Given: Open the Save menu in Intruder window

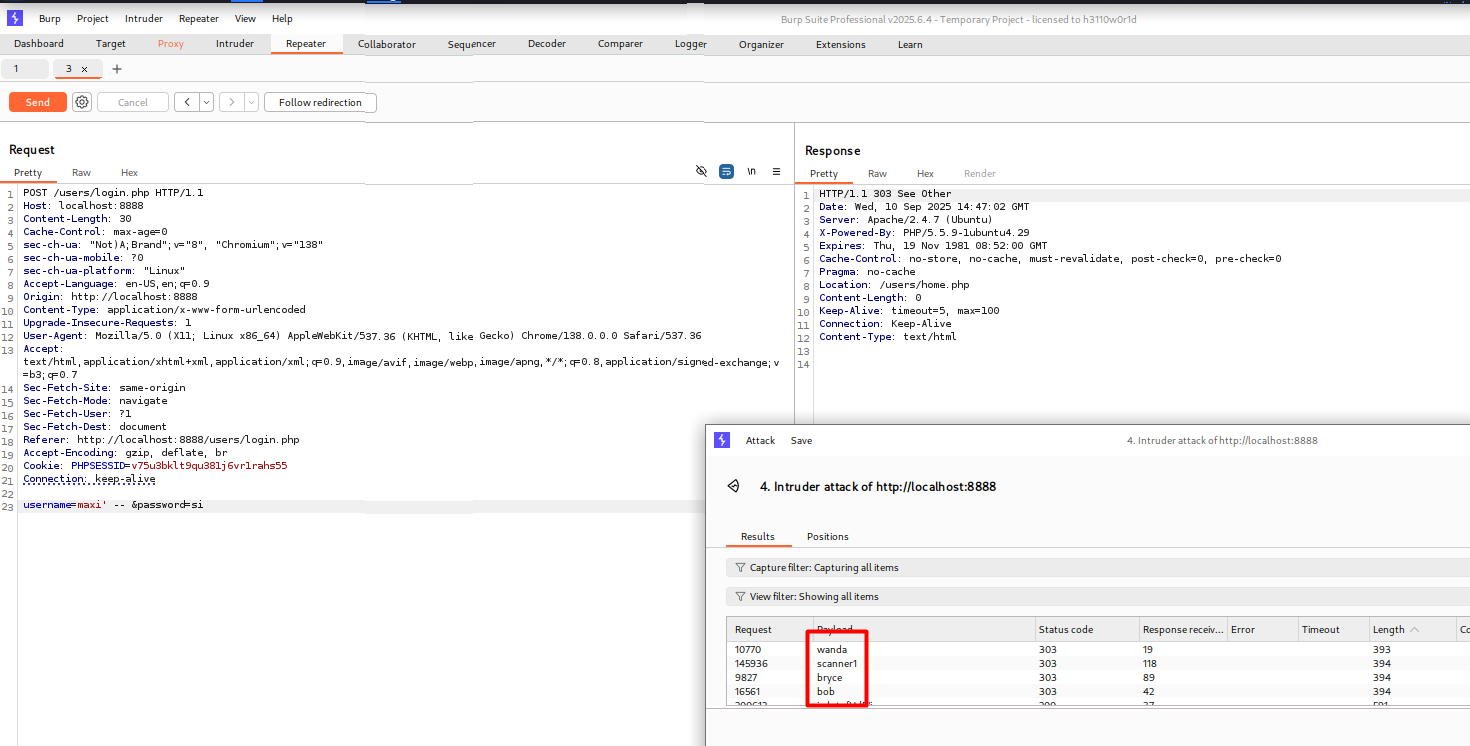Looking at the screenshot, I should pos(801,440).
